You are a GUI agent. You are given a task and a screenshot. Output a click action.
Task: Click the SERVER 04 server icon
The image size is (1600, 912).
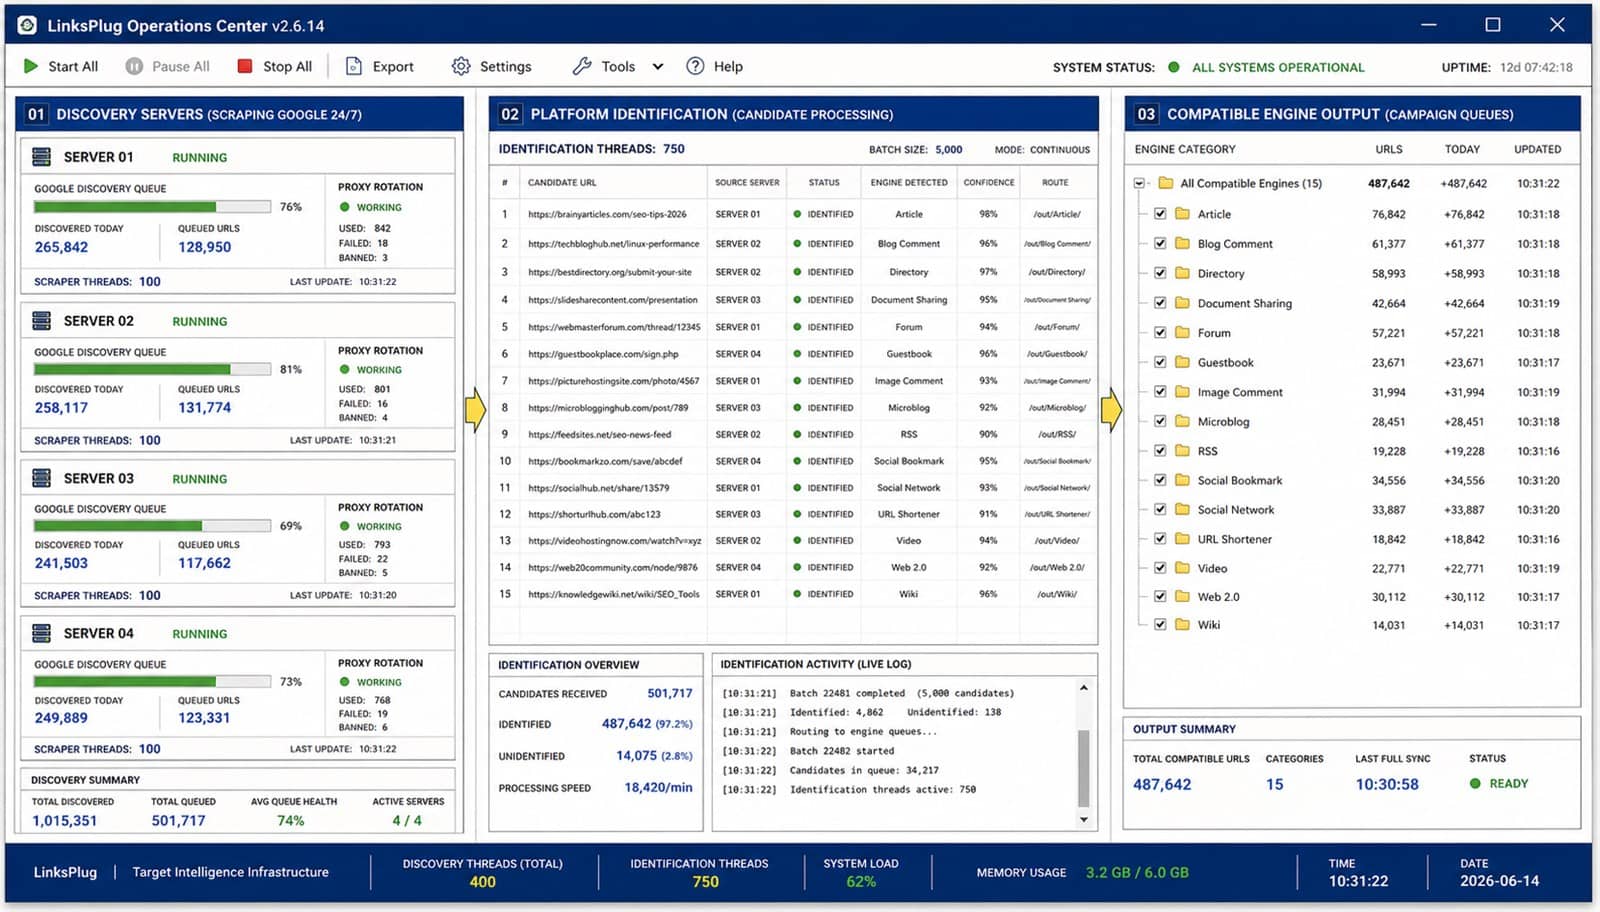click(42, 633)
